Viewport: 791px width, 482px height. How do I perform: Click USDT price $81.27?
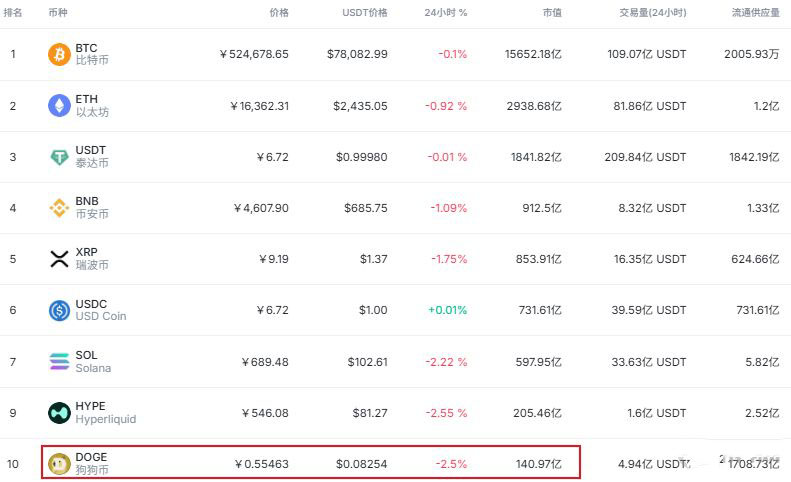370,413
